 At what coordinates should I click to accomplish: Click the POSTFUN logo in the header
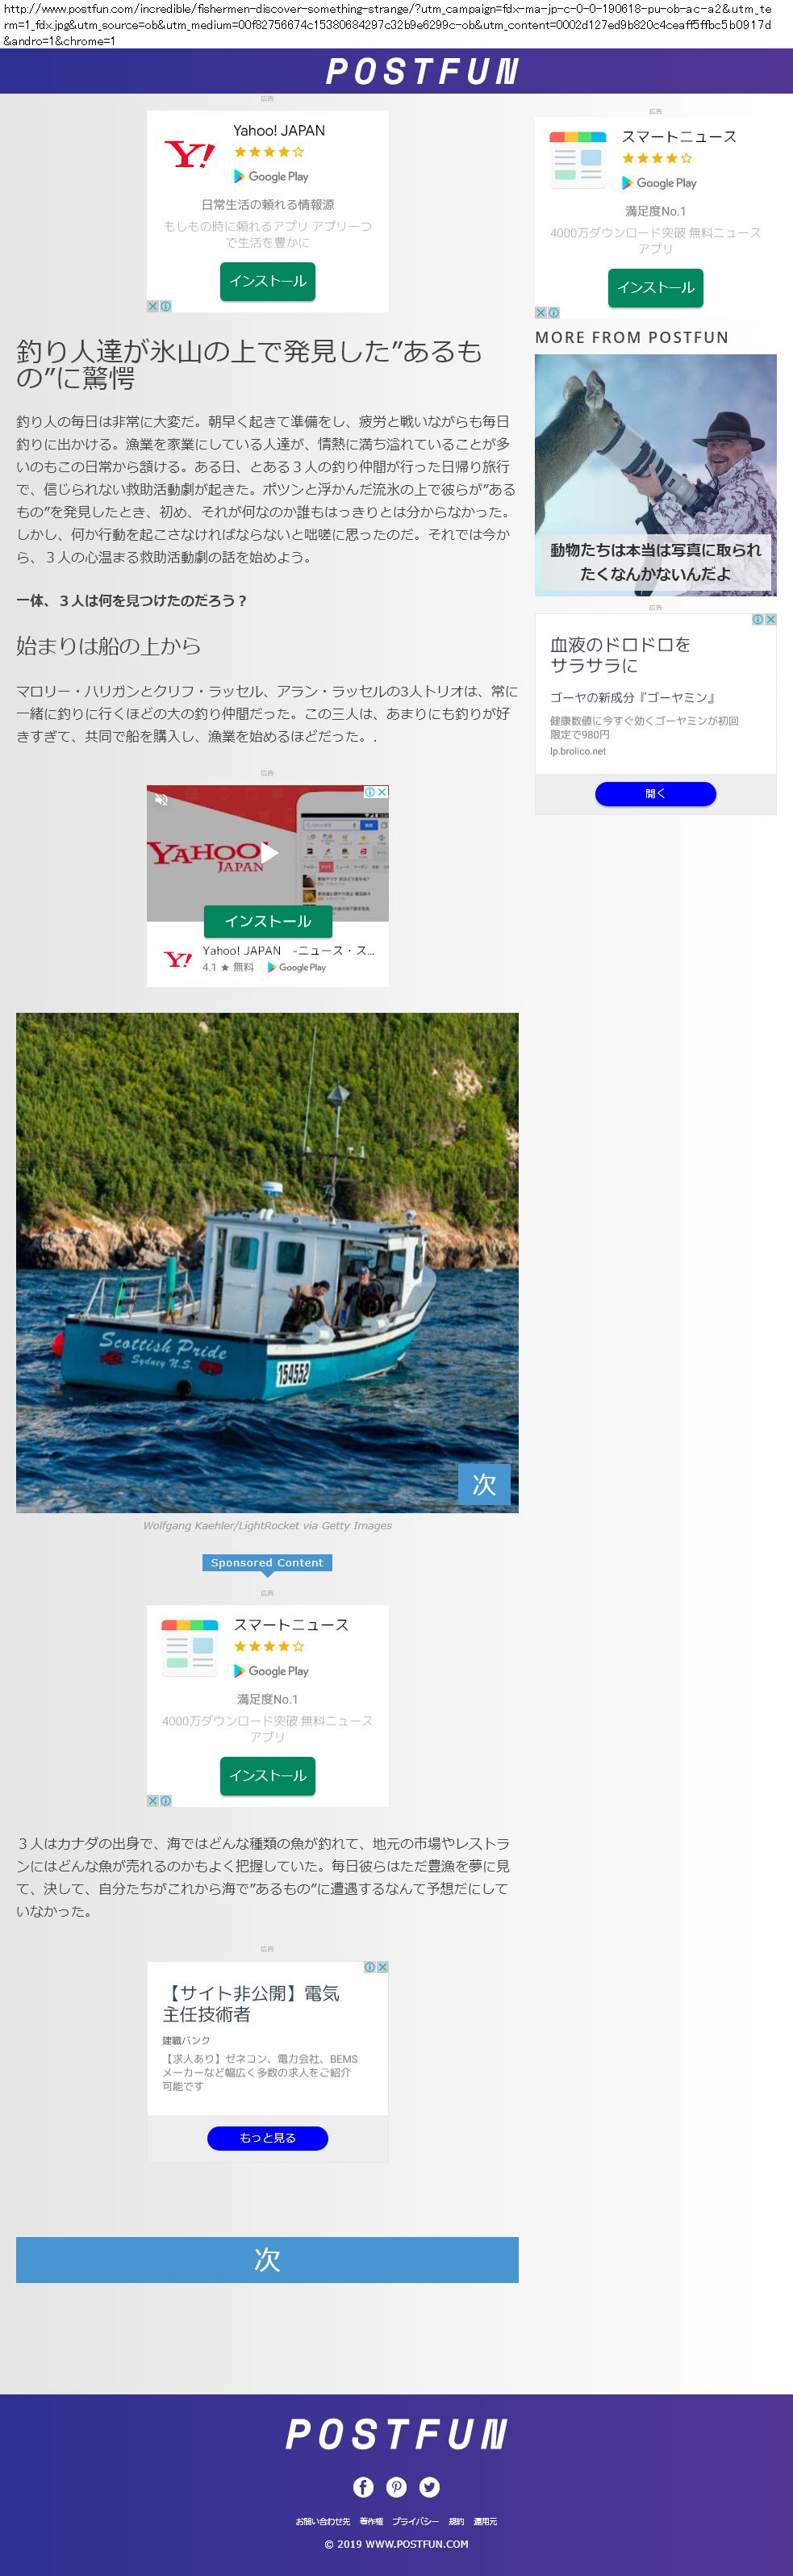click(421, 71)
